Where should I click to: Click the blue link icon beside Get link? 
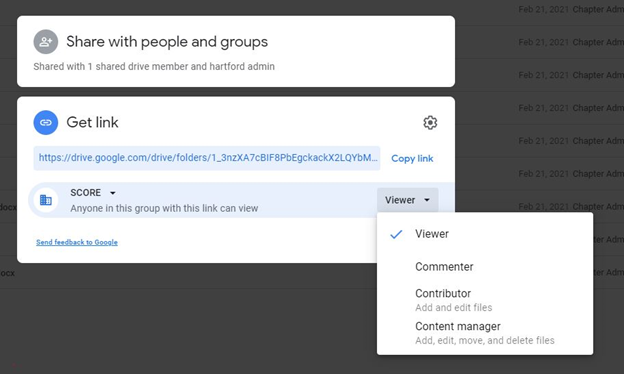pyautogui.click(x=45, y=122)
